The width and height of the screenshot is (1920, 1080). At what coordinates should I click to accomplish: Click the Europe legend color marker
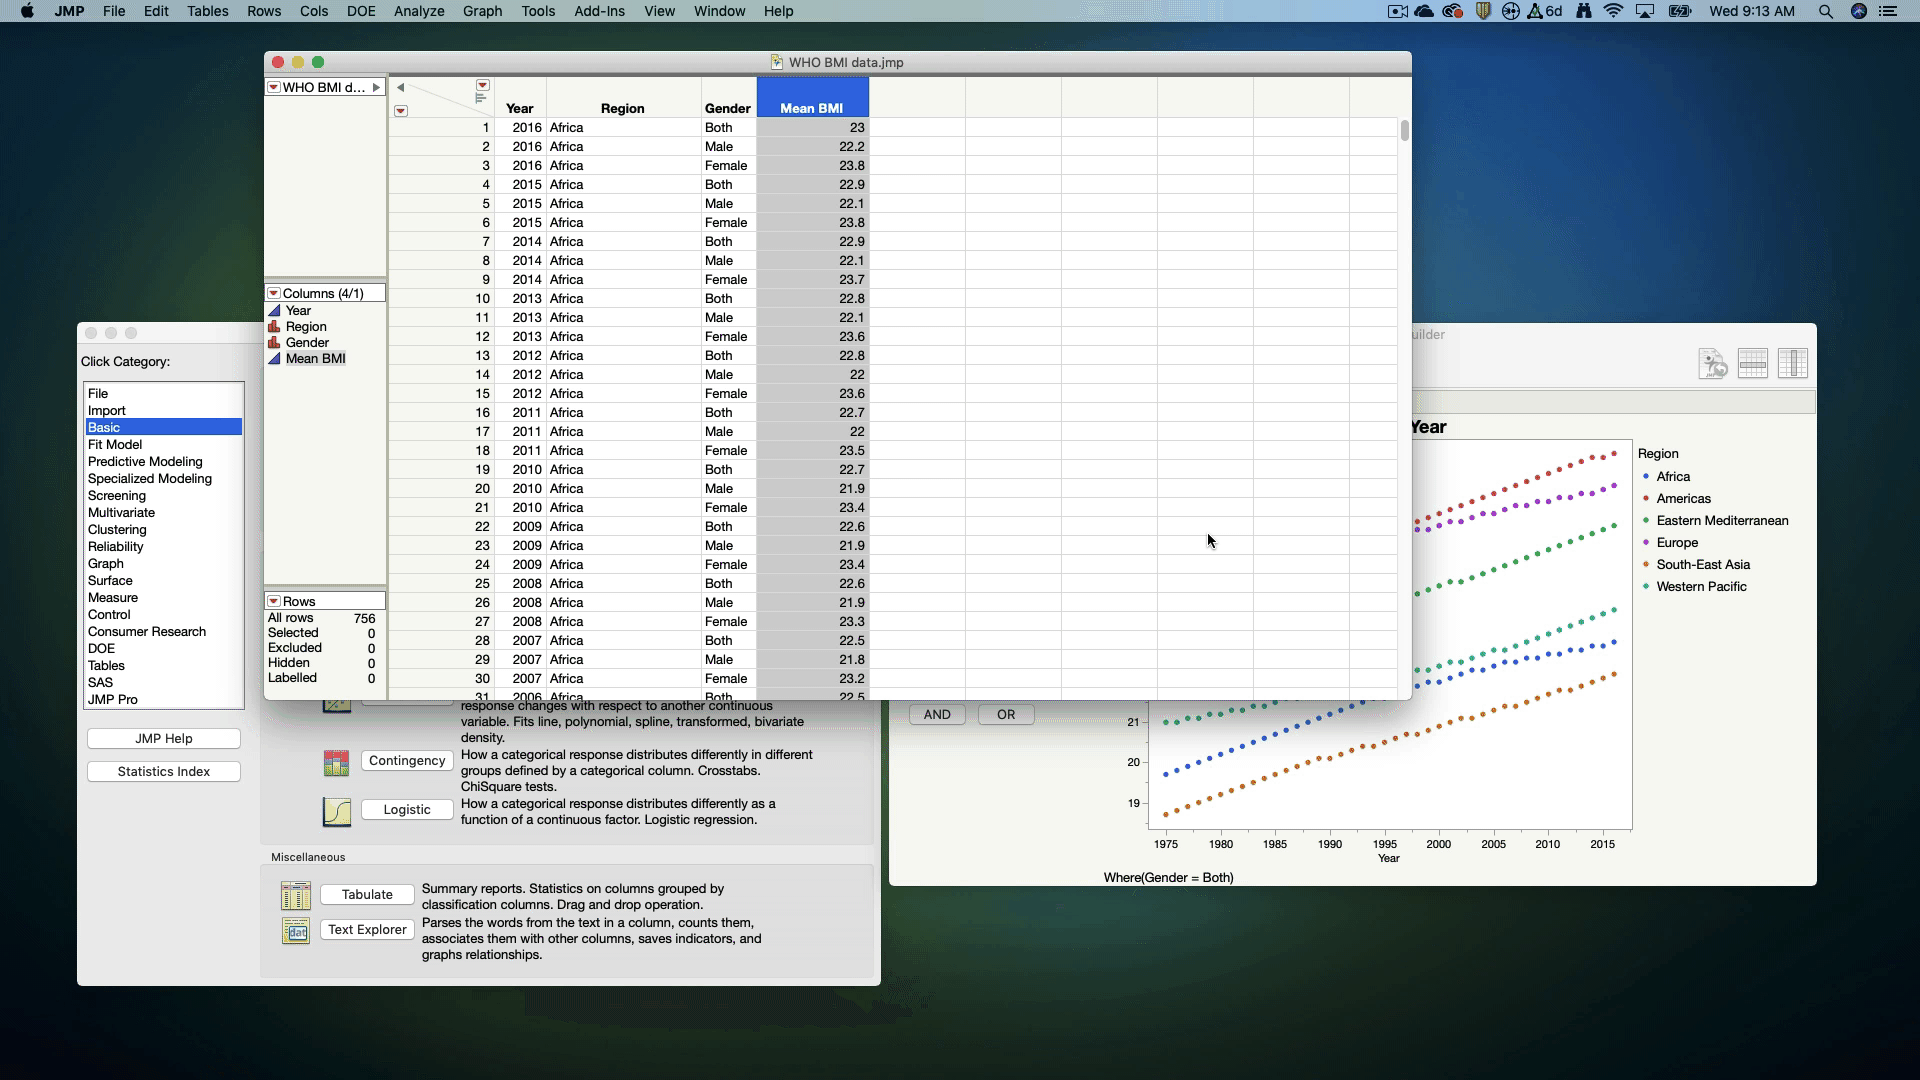(x=1646, y=543)
